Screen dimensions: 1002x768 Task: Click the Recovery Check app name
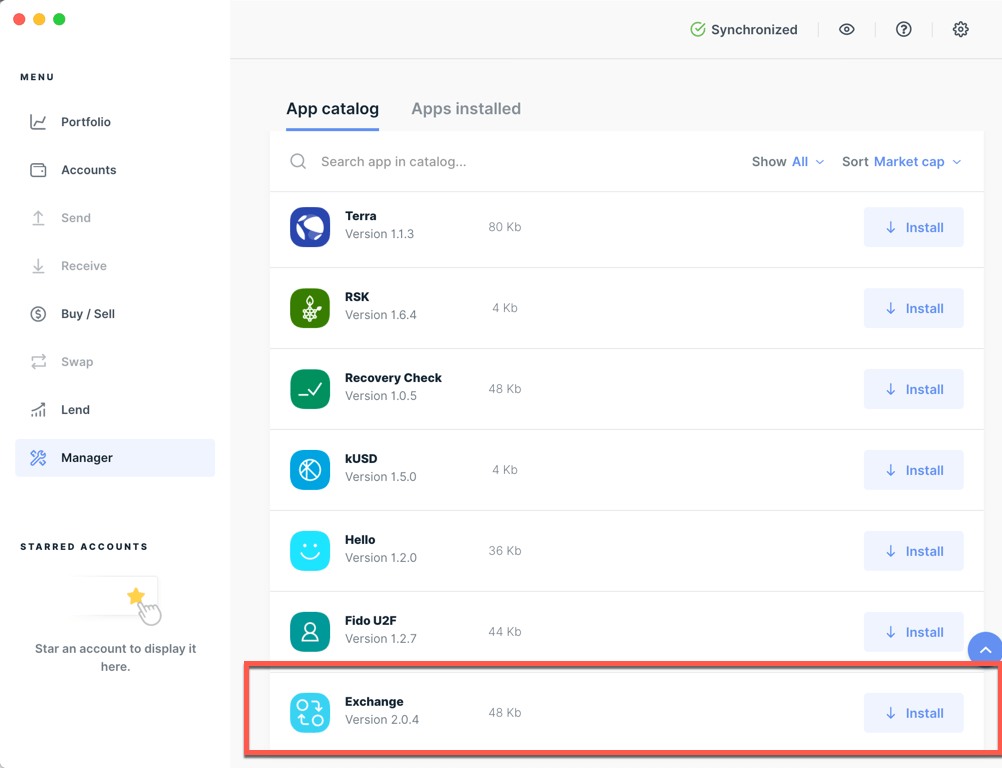393,378
